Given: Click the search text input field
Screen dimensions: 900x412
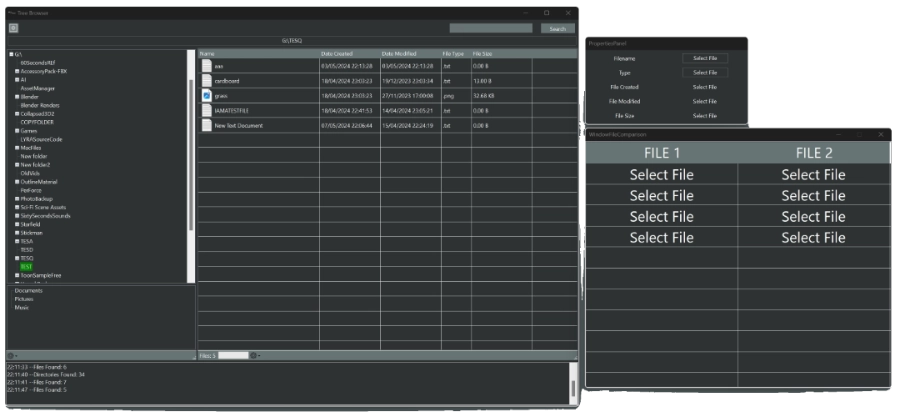Looking at the screenshot, I should [x=491, y=28].
